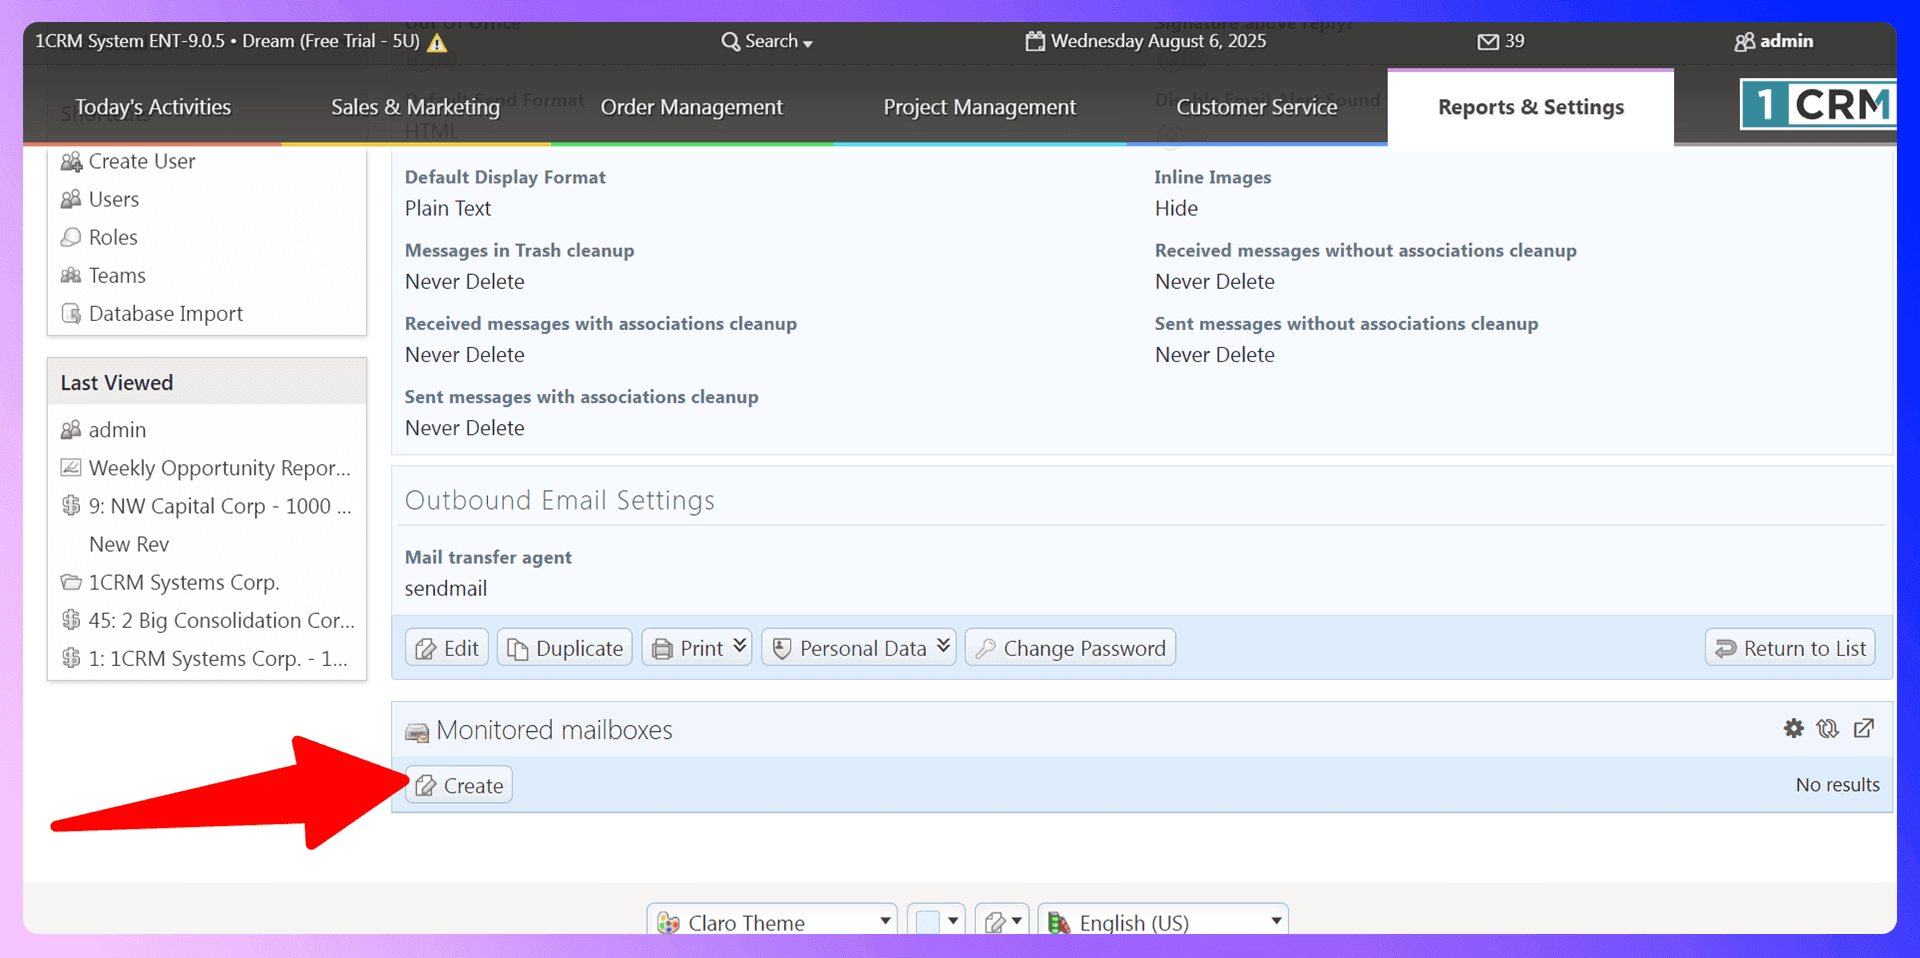Screen dimensions: 1920x958
Task: Open the Search dropdown in the top bar
Action: (767, 41)
